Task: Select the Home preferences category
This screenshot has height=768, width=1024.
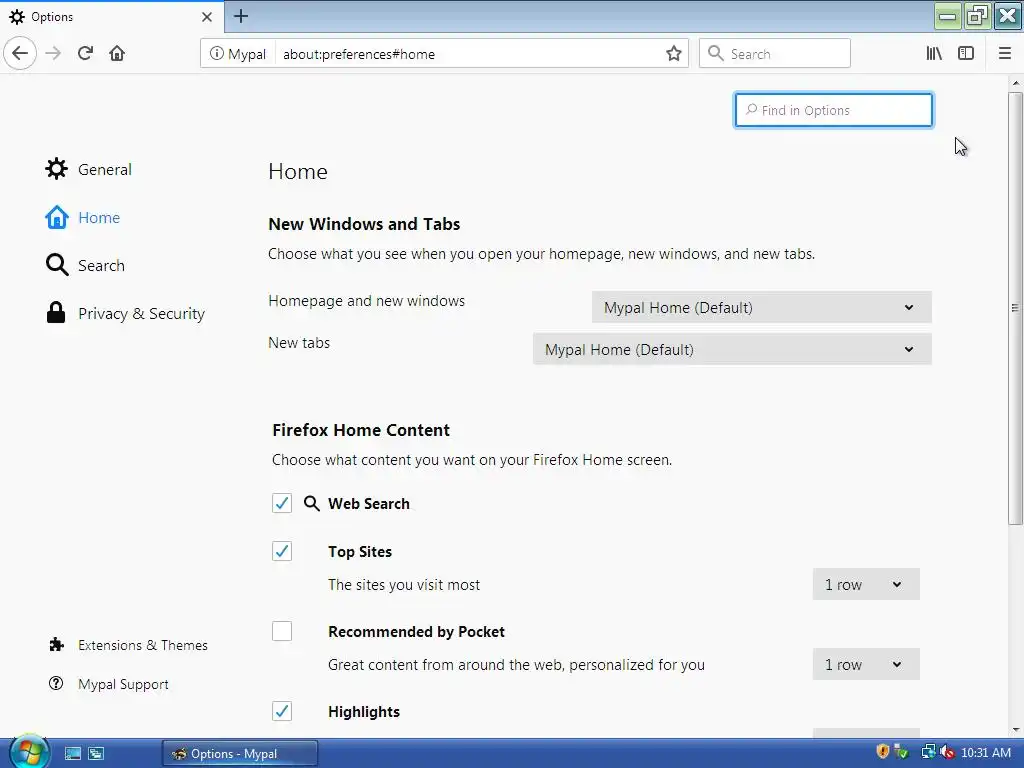Action: click(x=83, y=217)
